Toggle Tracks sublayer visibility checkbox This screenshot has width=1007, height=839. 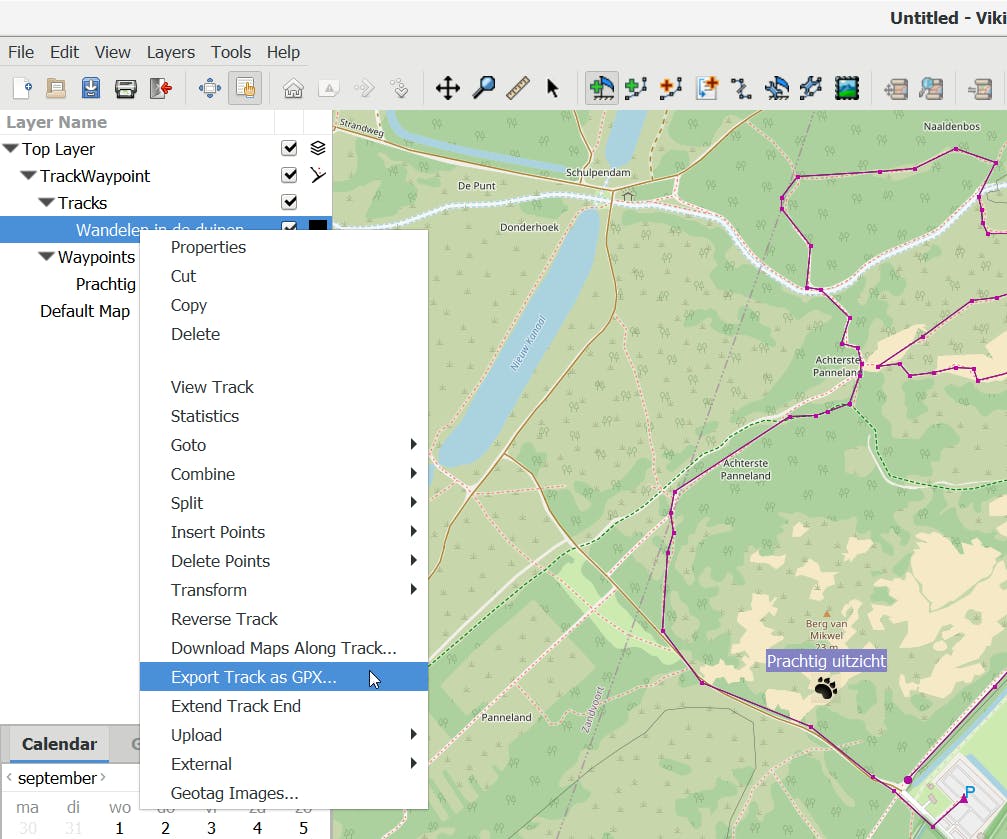point(290,203)
